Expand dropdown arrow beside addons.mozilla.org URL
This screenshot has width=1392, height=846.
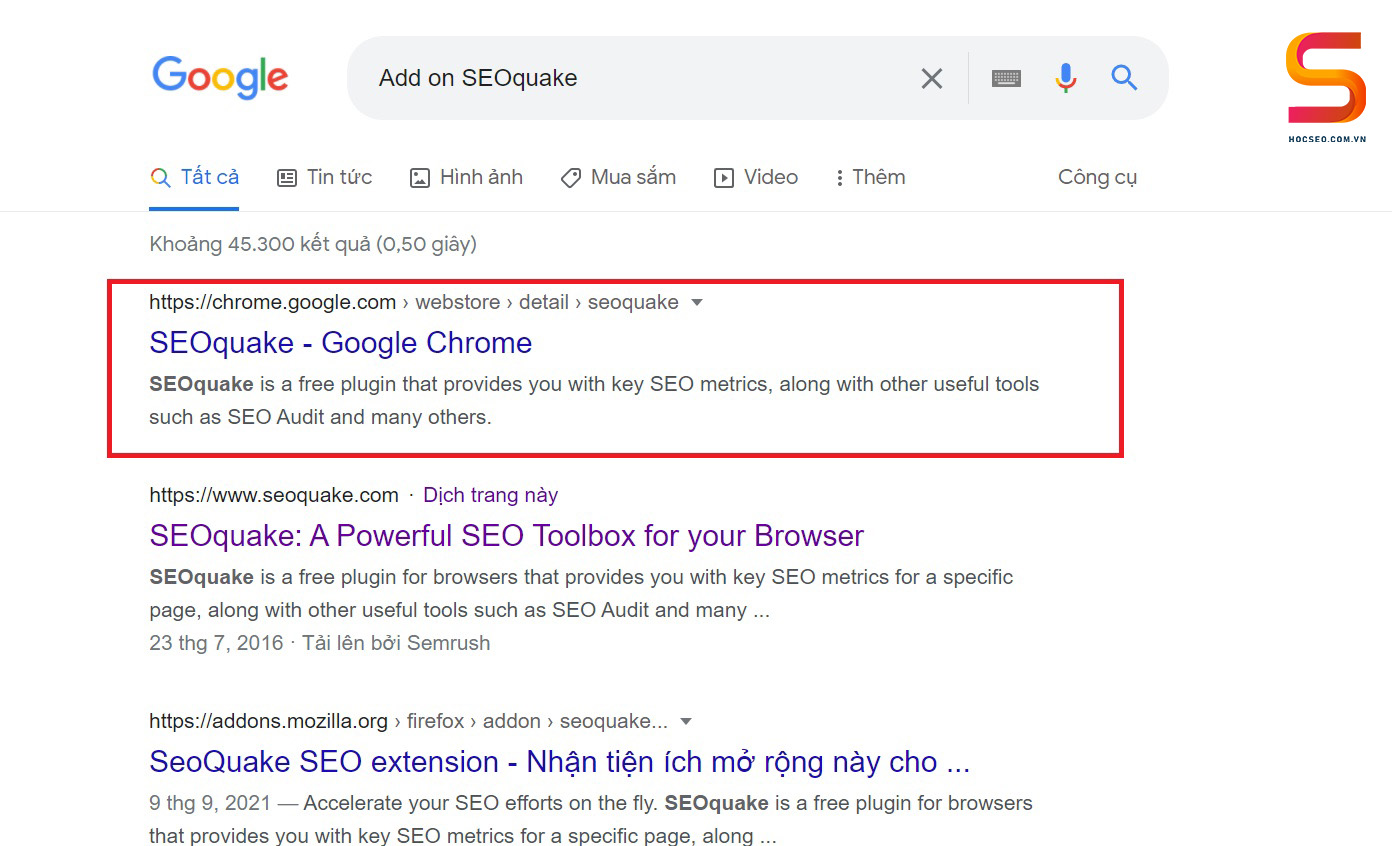[685, 721]
